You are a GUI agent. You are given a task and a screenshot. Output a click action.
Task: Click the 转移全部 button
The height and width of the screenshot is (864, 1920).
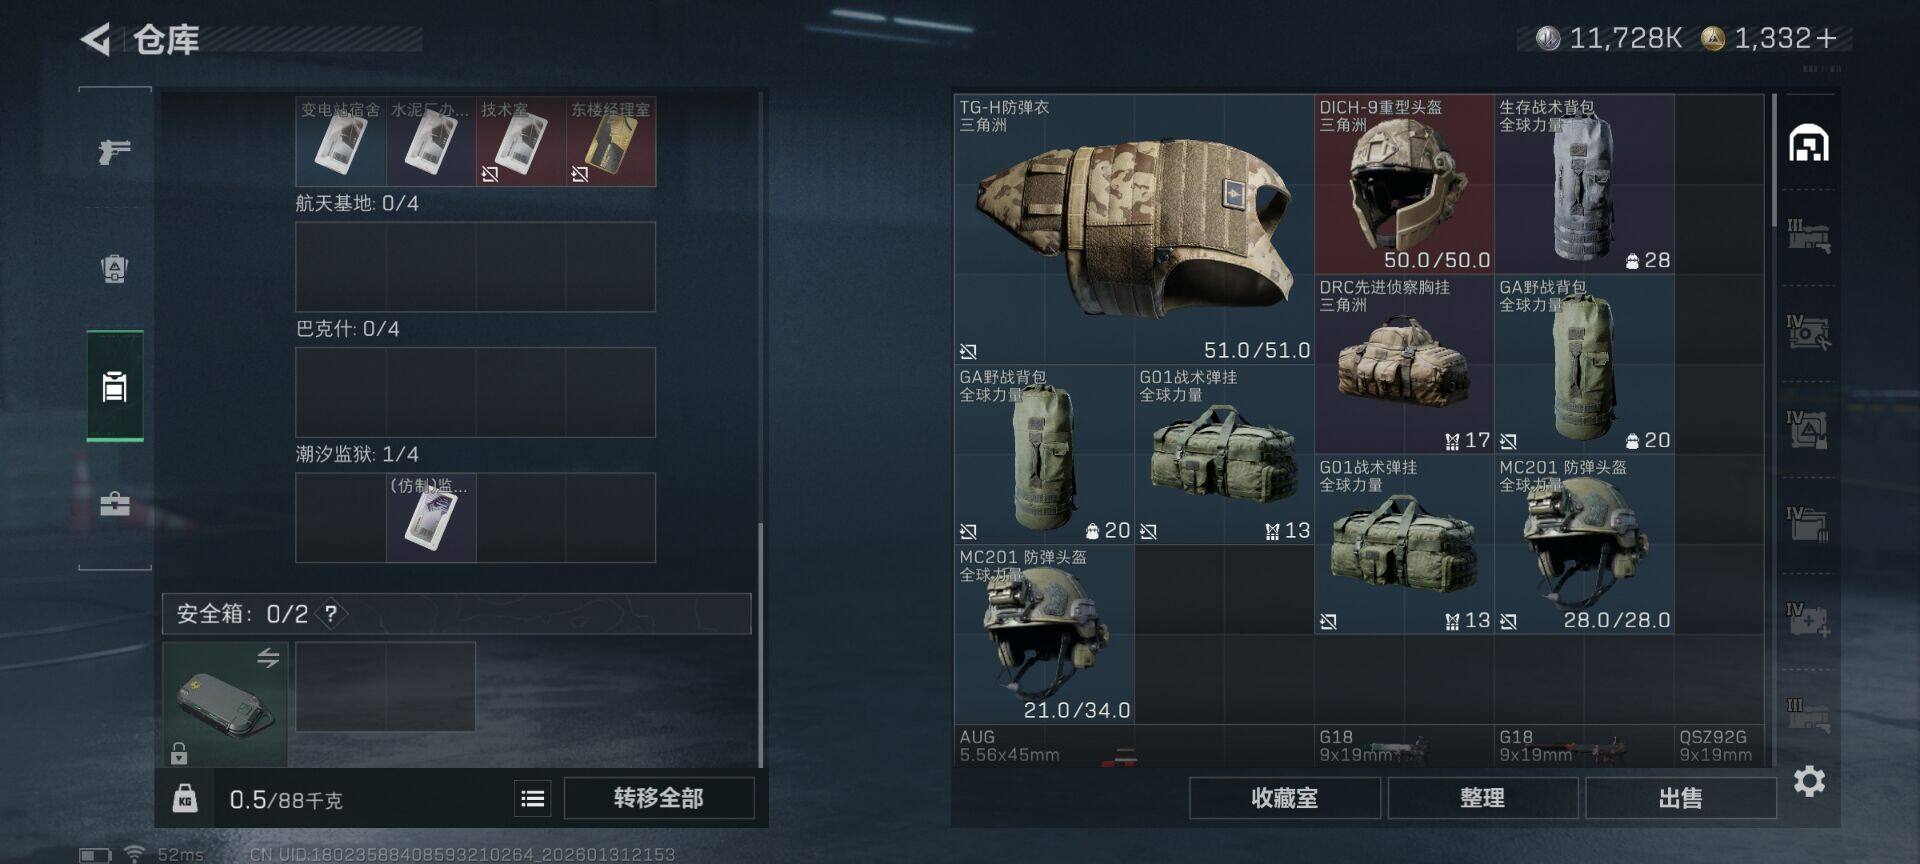[x=659, y=798]
